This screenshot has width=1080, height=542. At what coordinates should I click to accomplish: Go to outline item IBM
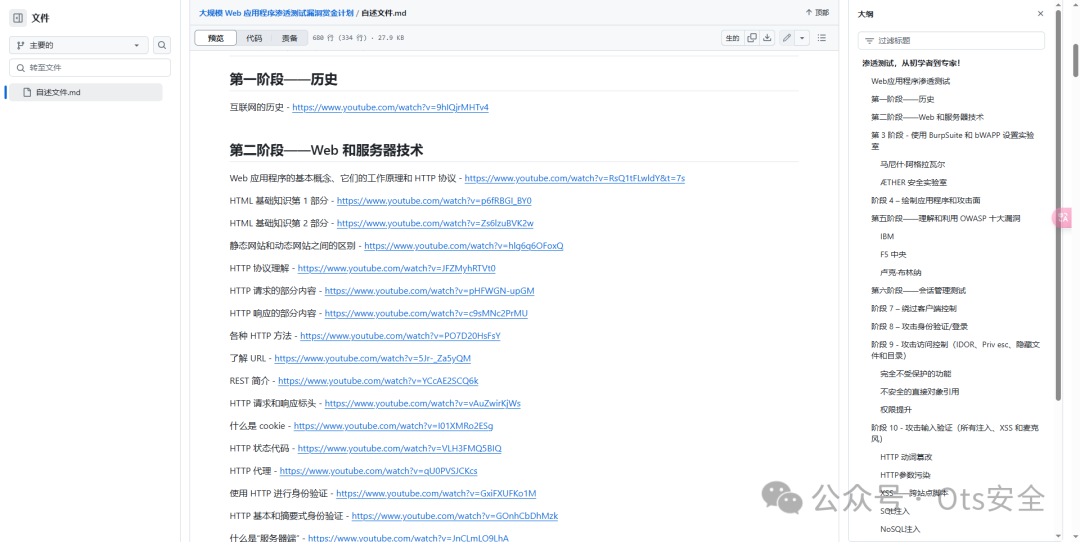click(886, 236)
